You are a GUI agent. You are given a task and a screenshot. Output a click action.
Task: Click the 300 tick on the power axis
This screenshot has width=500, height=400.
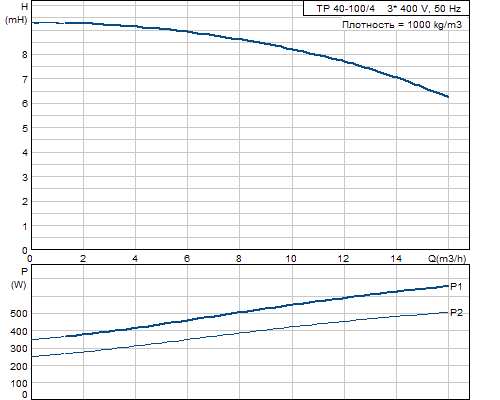coord(19,349)
